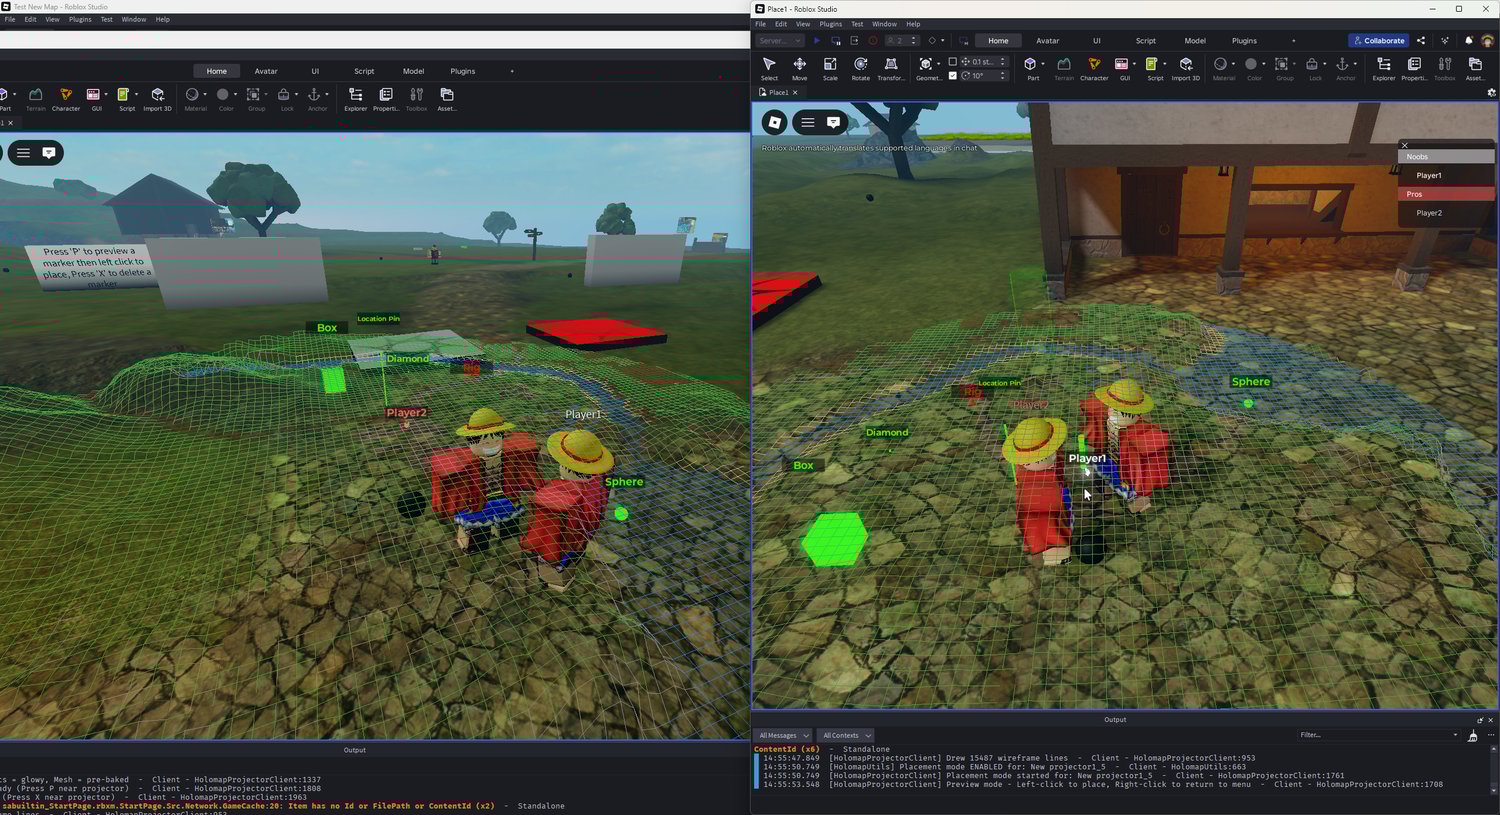Open the File menu in Place1 window
1500x815 pixels.
760,24
